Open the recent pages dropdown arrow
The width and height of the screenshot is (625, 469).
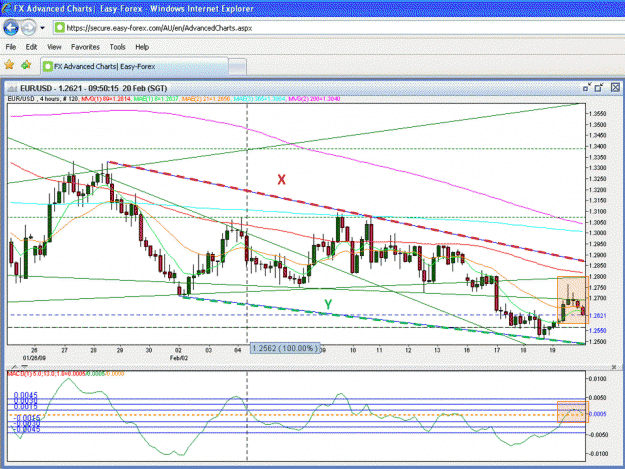click(x=42, y=28)
